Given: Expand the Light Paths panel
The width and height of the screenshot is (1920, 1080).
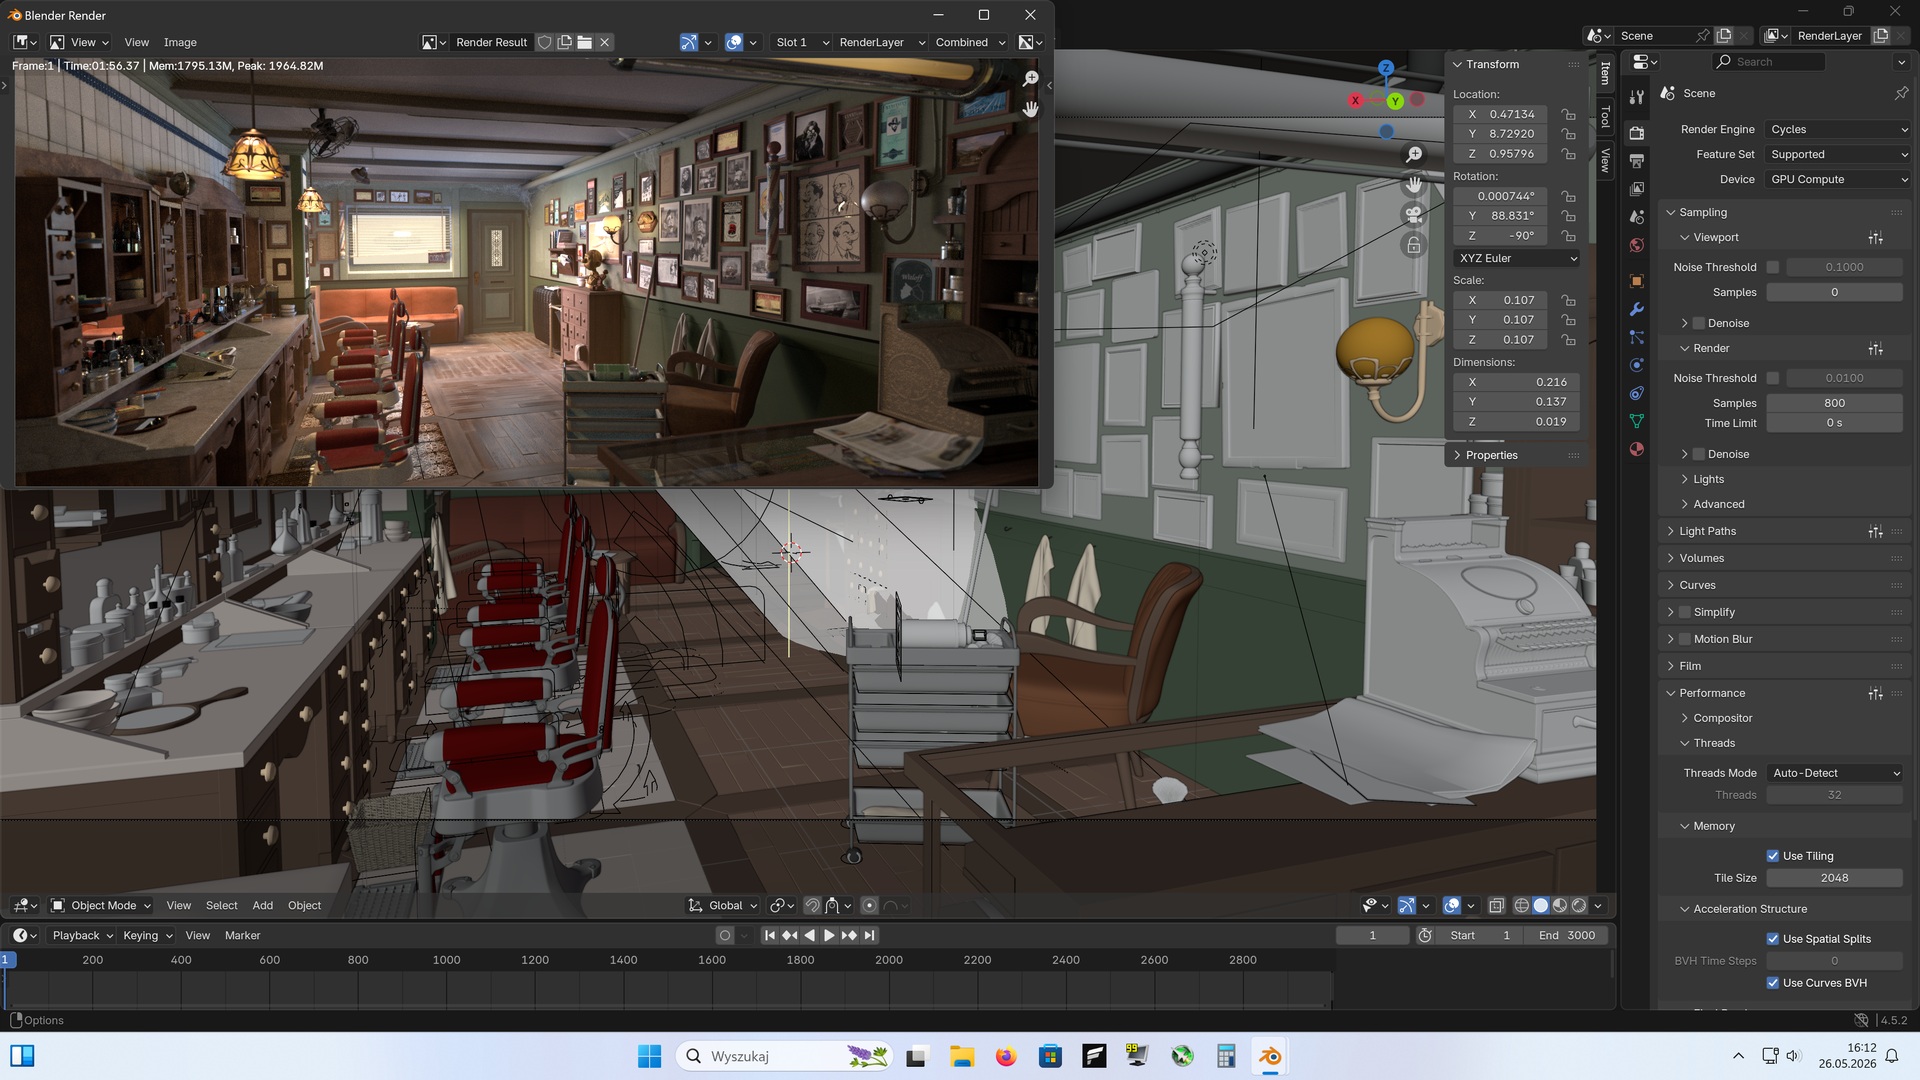Looking at the screenshot, I should coord(1707,531).
